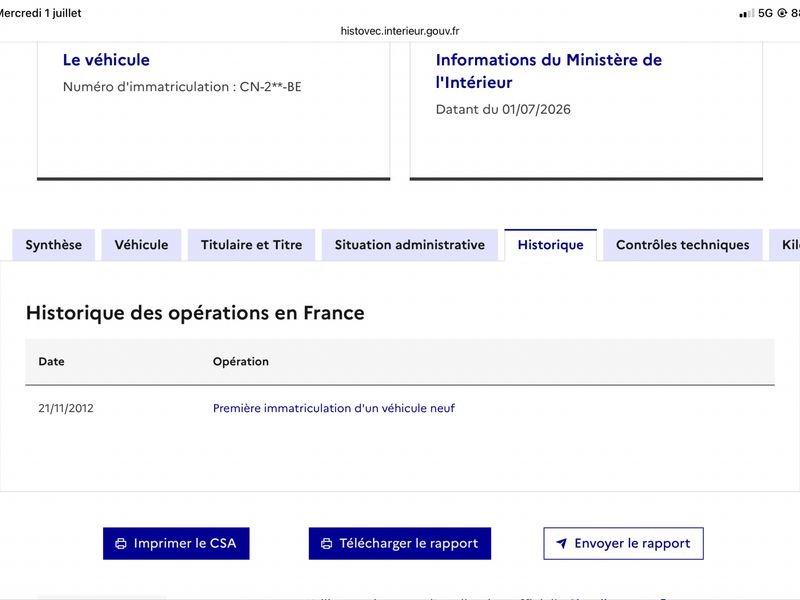Tap the 5G network status indicator
Viewport: 800px width, 600px height.
pos(765,13)
